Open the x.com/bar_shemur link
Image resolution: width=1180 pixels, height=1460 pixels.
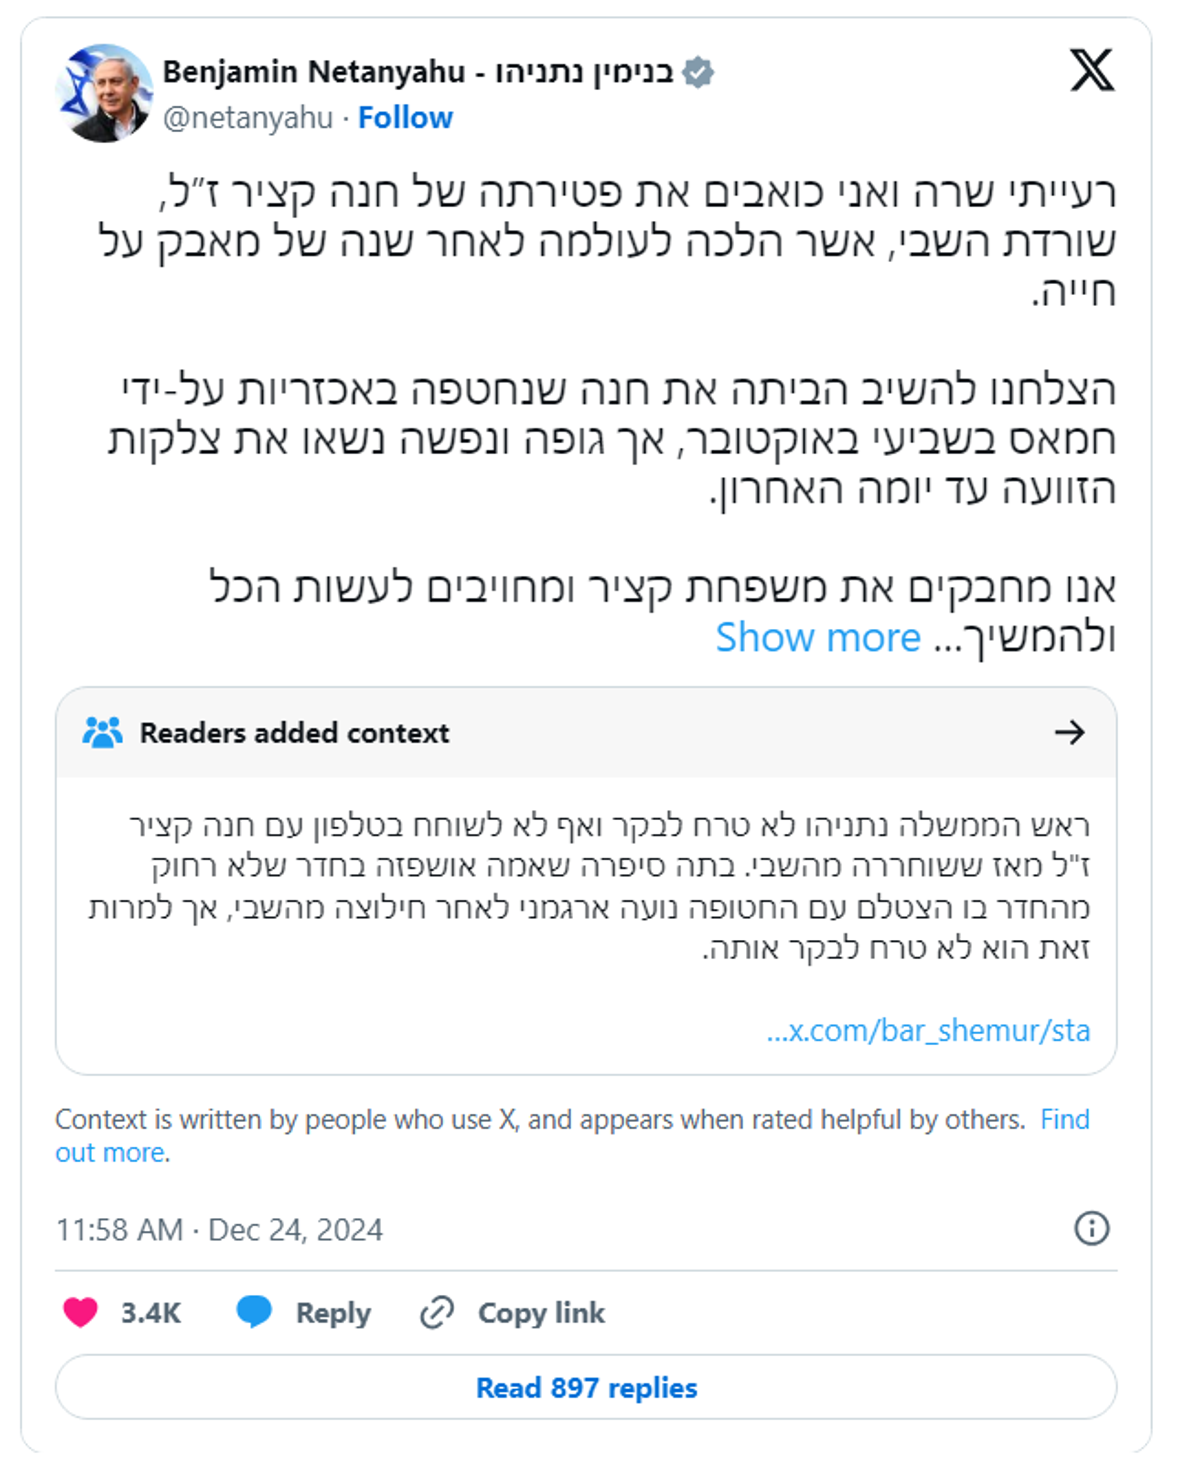928,1030
